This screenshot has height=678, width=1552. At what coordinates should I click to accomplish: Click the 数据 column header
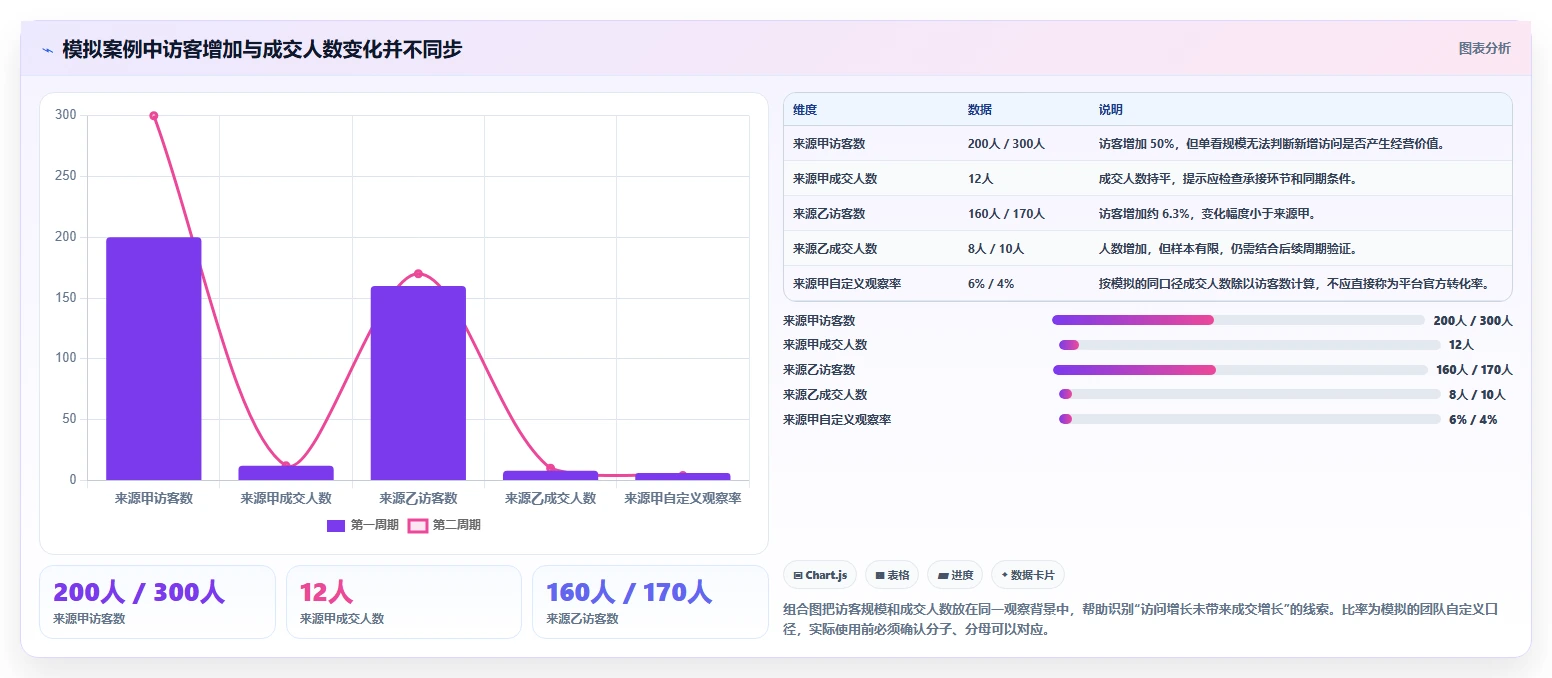tap(980, 110)
